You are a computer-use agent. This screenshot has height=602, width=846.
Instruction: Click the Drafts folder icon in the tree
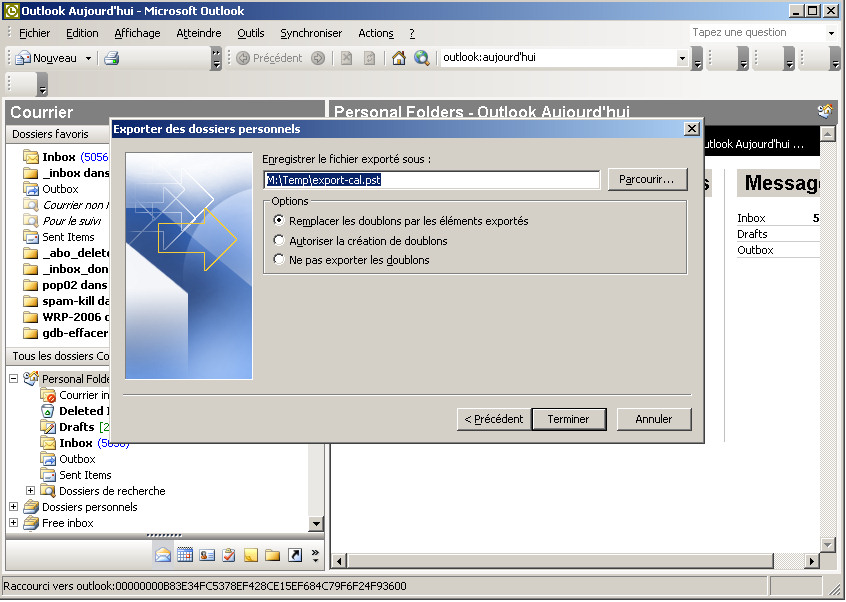[x=48, y=427]
